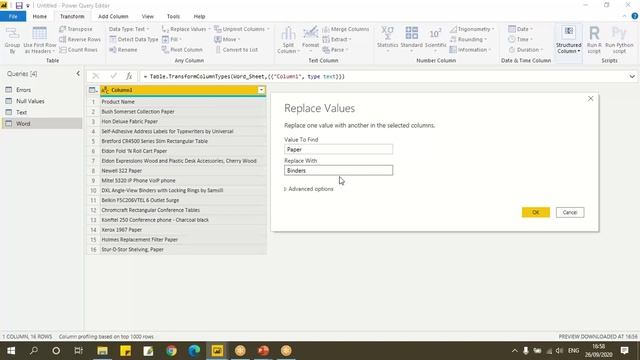Click the Column1 header

coord(183,90)
